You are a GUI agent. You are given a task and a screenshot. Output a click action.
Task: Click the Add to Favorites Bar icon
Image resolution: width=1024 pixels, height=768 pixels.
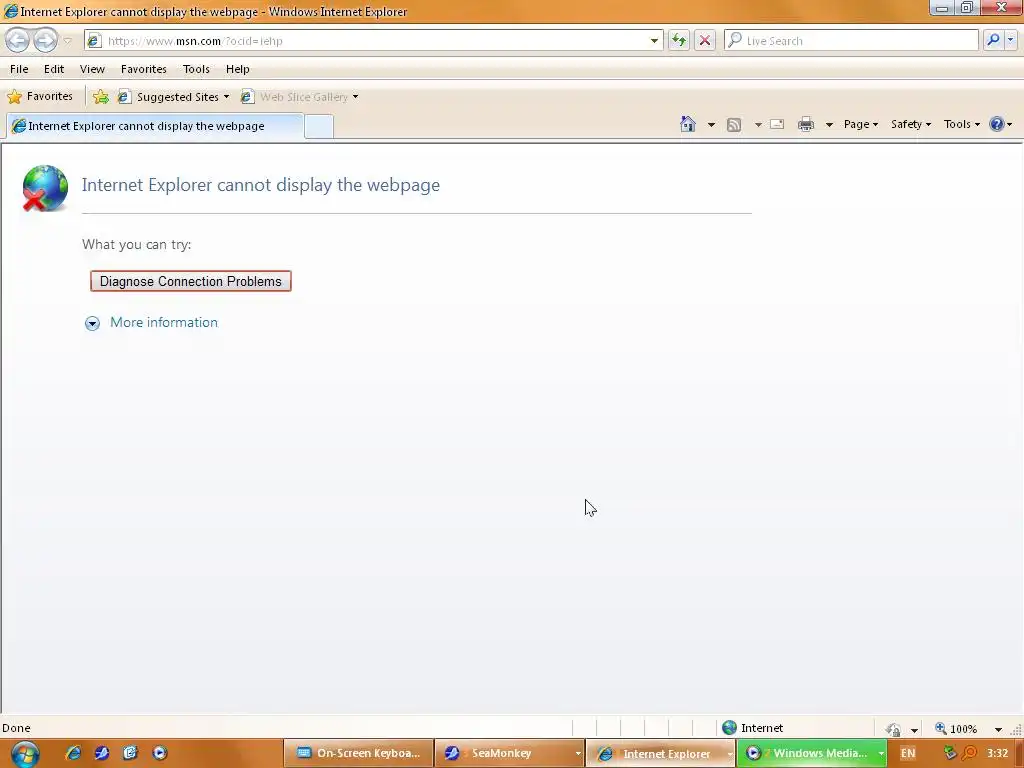[101, 97]
